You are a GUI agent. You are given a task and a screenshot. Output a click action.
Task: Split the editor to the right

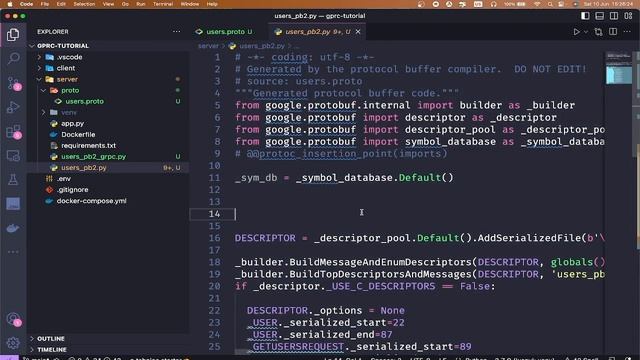point(613,32)
